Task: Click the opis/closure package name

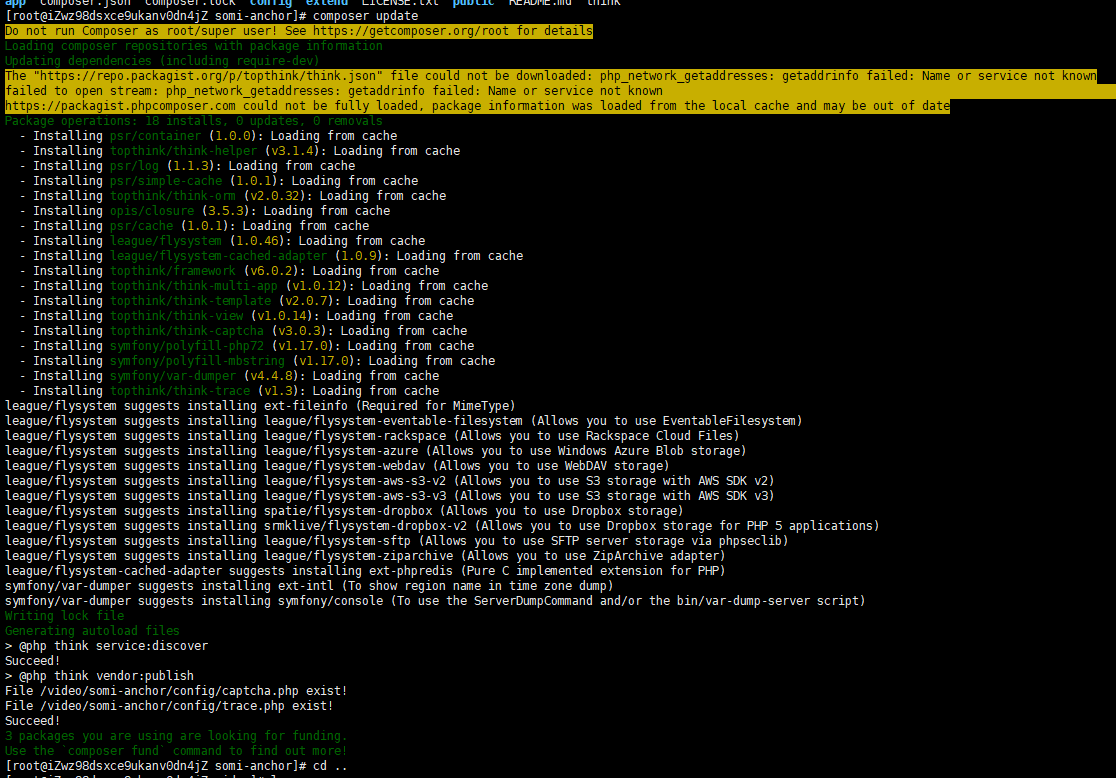Action: 152,211
